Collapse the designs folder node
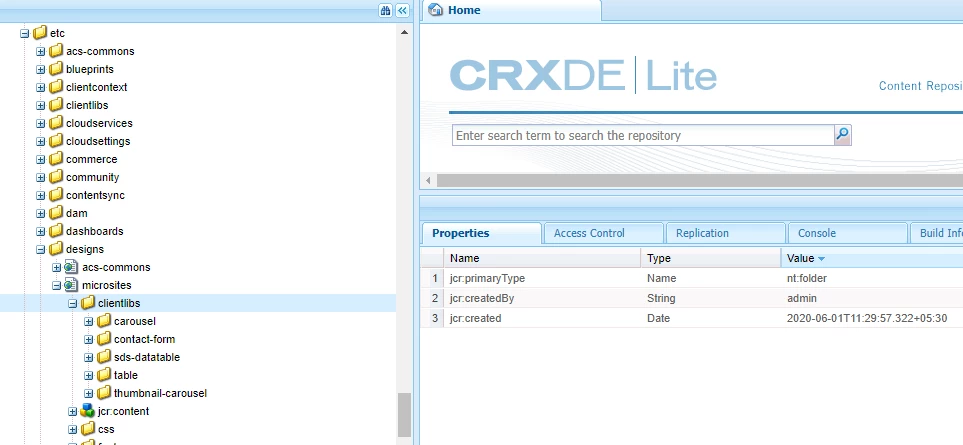Viewport: 963px width, 445px height. [x=41, y=249]
